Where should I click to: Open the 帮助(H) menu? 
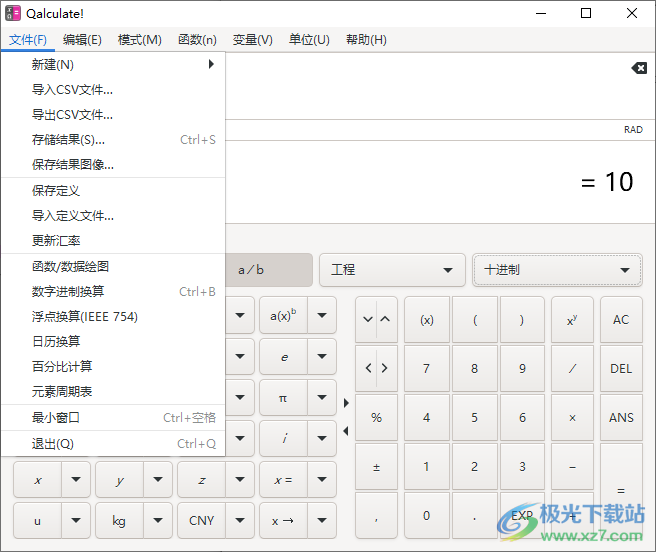pyautogui.click(x=366, y=40)
